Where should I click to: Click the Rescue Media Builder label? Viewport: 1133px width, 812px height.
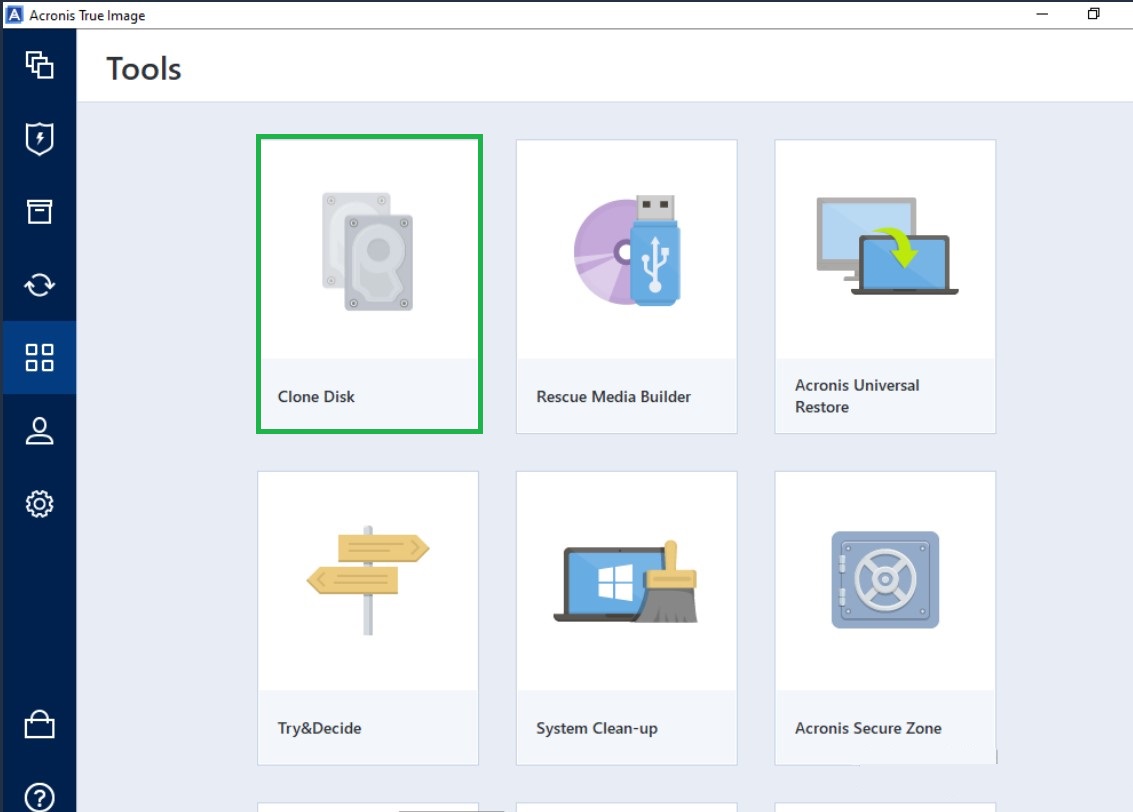coord(613,397)
